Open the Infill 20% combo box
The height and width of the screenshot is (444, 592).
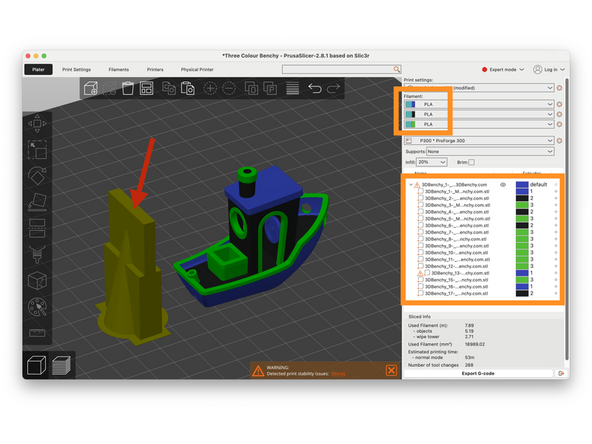coord(432,162)
